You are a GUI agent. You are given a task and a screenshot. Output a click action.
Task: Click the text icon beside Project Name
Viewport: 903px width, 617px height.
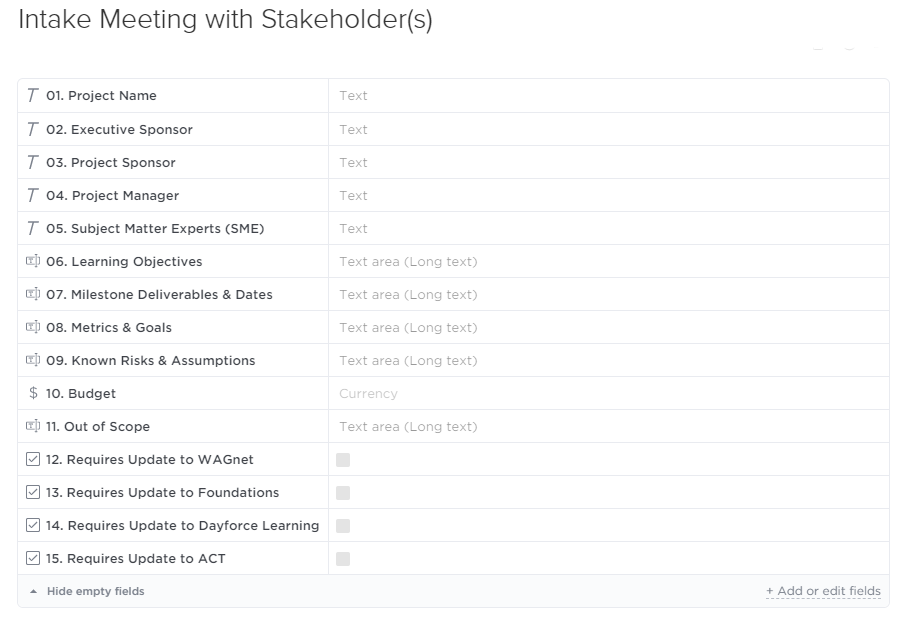click(x=33, y=96)
